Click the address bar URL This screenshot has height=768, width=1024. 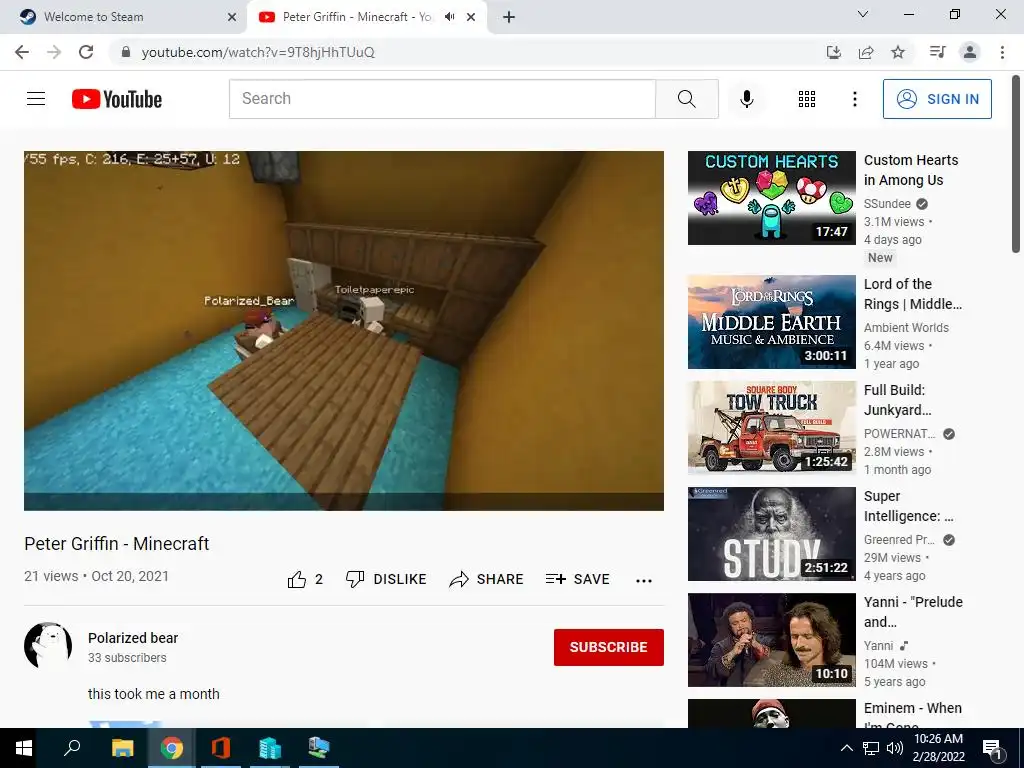pos(258,52)
